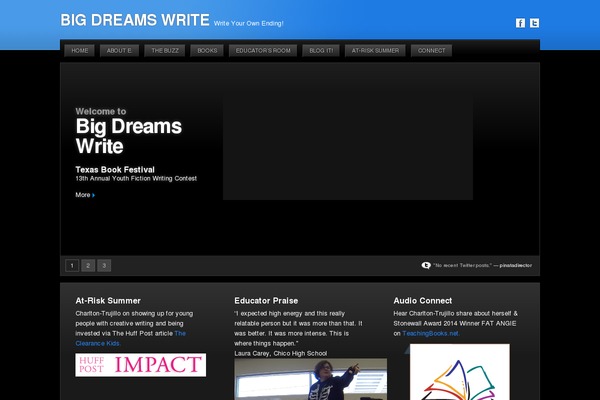
Task: Open the Twitter icon in the header
Action: tap(534, 23)
